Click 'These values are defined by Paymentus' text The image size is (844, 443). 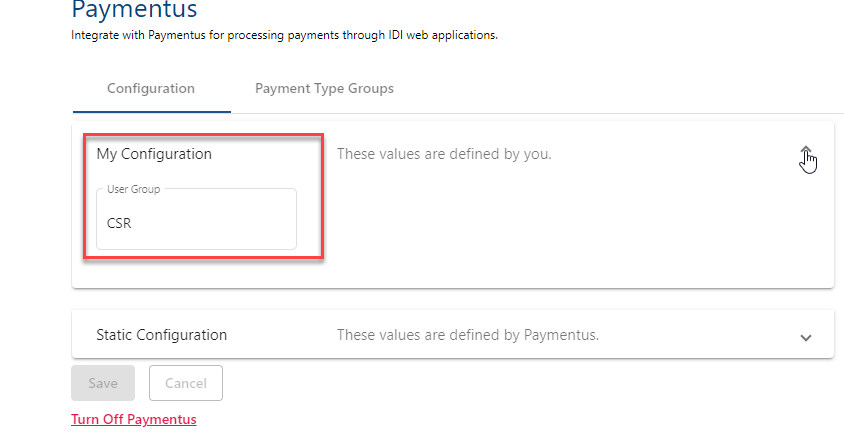467,335
